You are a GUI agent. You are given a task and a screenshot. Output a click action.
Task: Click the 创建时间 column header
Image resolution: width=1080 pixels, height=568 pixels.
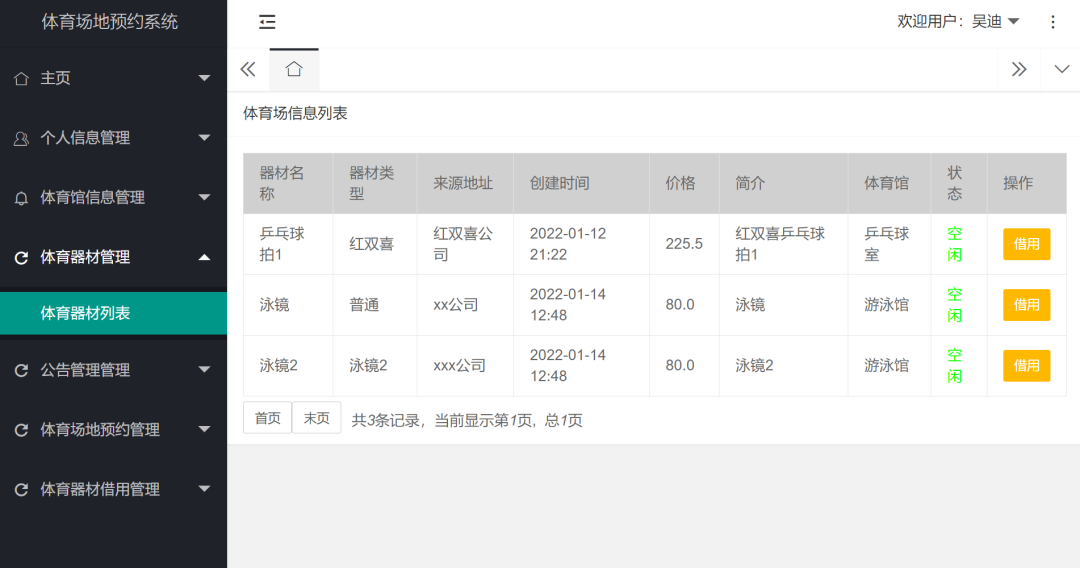pyautogui.click(x=581, y=183)
